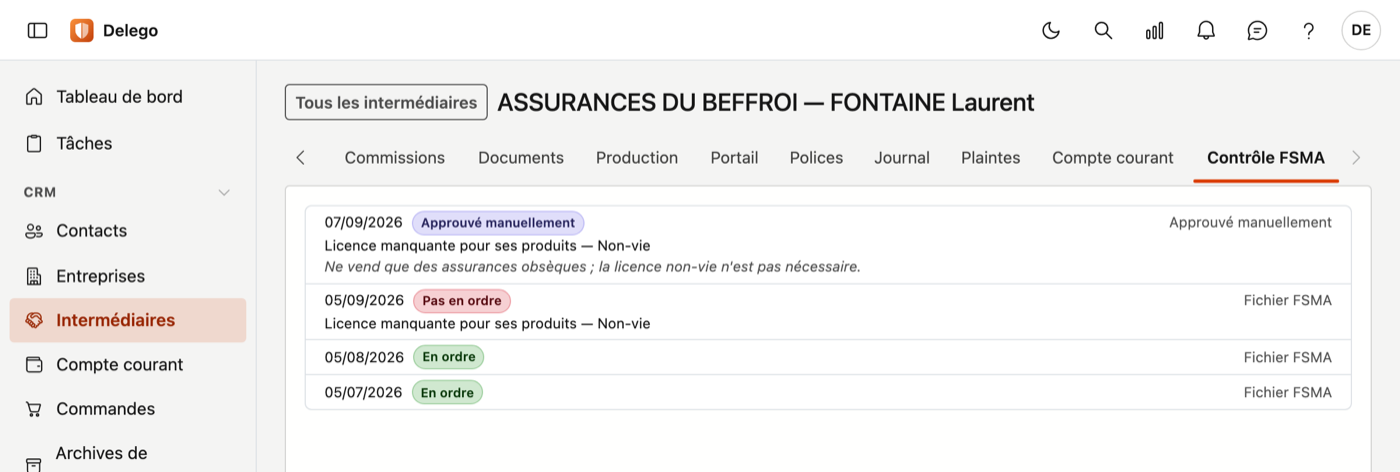Click the Tâches clipboard icon
The image size is (1400, 472).
(34, 143)
